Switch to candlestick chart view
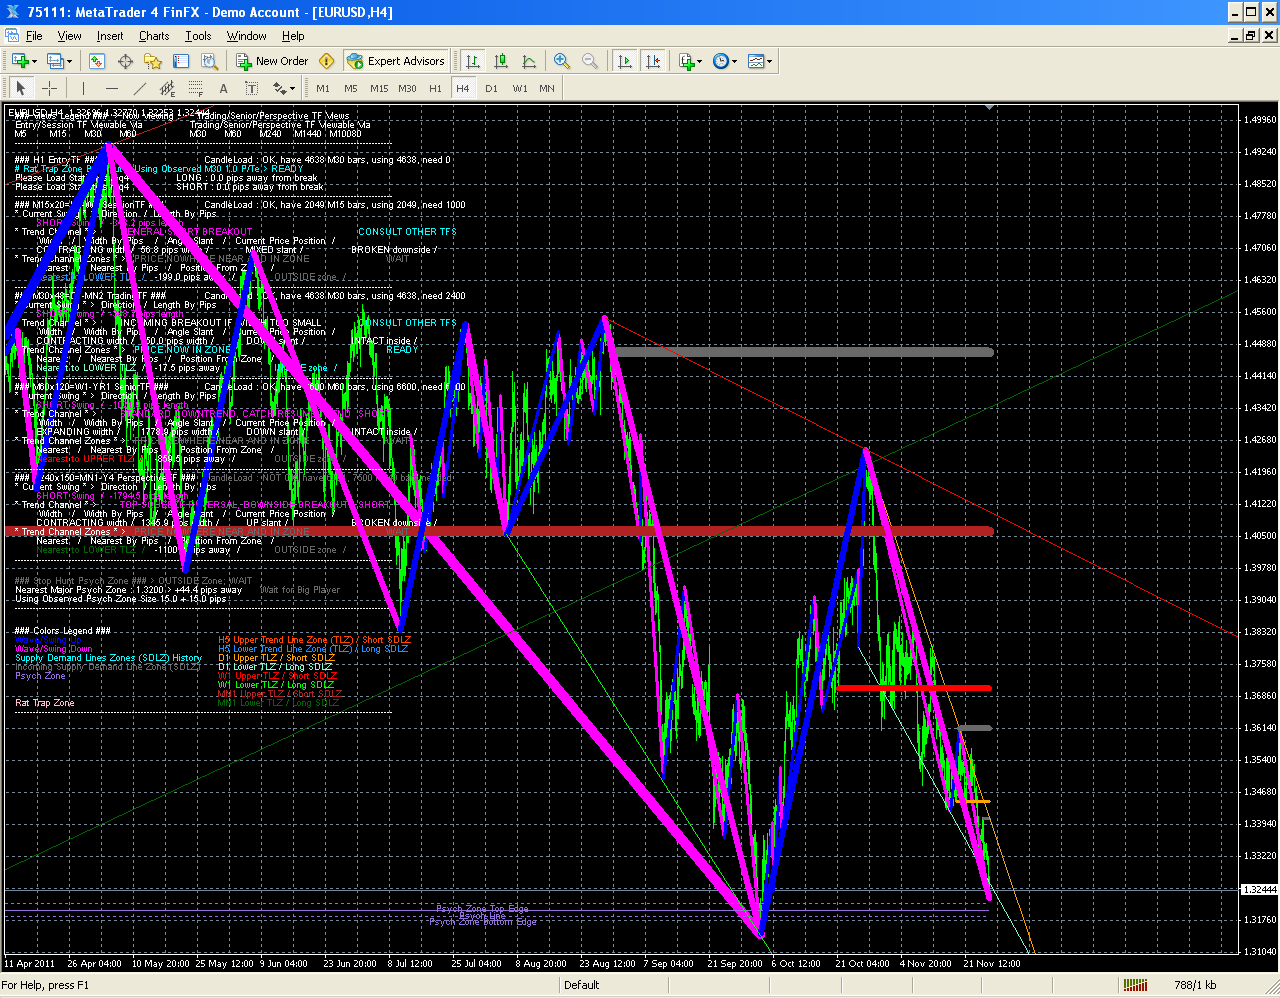The height and width of the screenshot is (998, 1280). (501, 61)
